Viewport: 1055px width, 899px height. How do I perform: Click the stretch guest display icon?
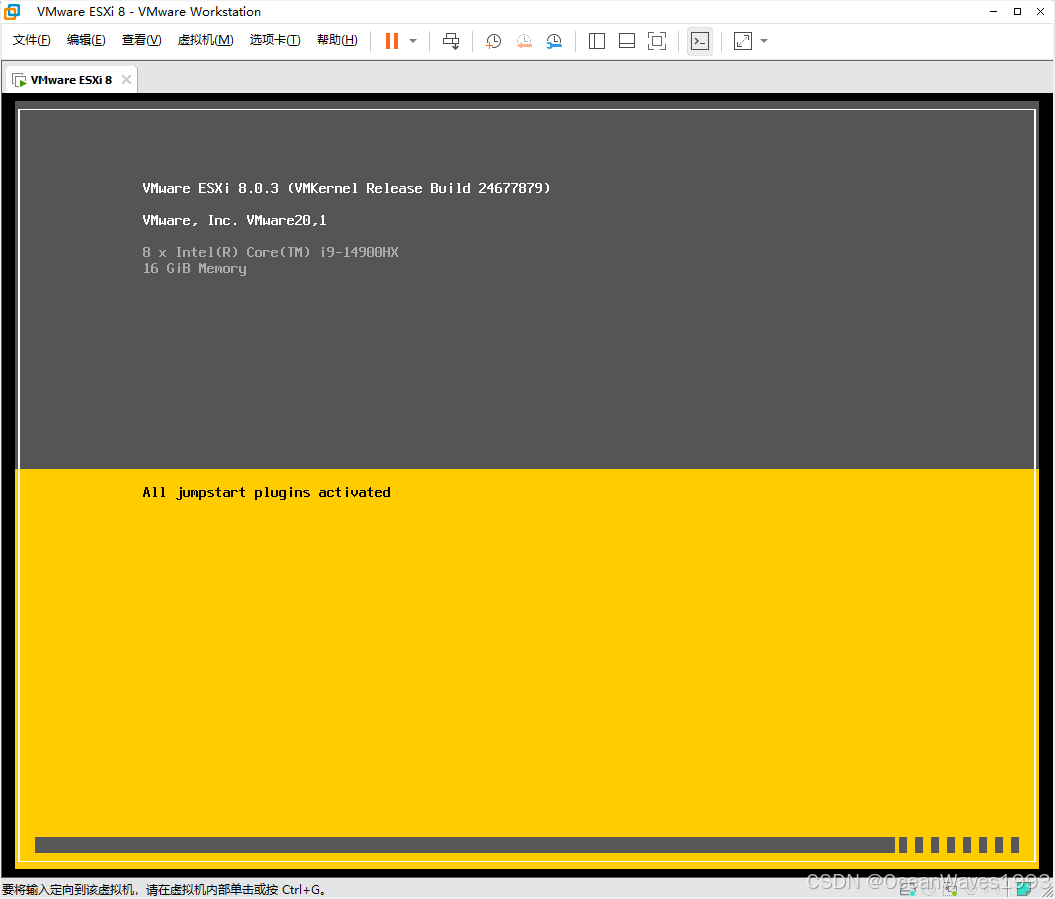click(743, 41)
